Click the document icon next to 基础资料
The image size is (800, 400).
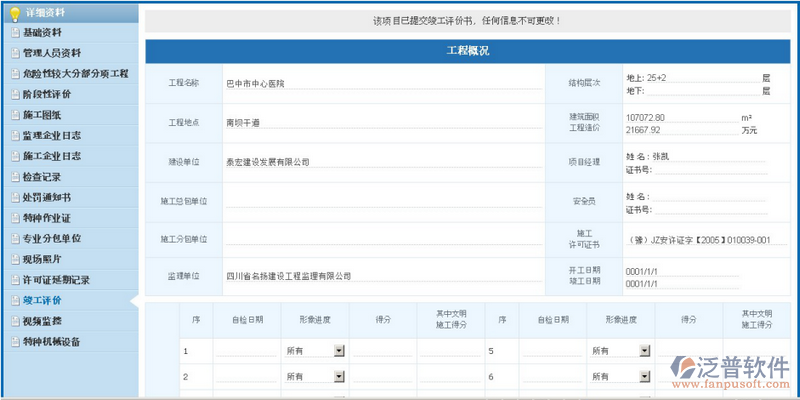[x=13, y=32]
